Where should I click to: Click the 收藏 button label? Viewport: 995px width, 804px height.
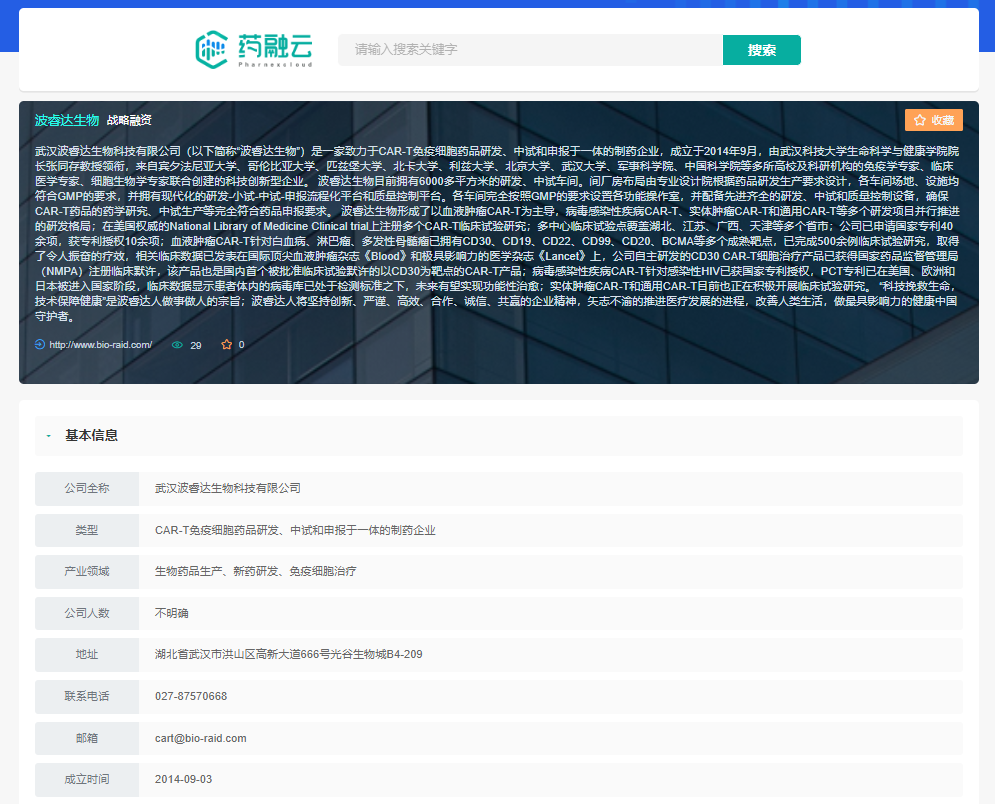(x=942, y=120)
